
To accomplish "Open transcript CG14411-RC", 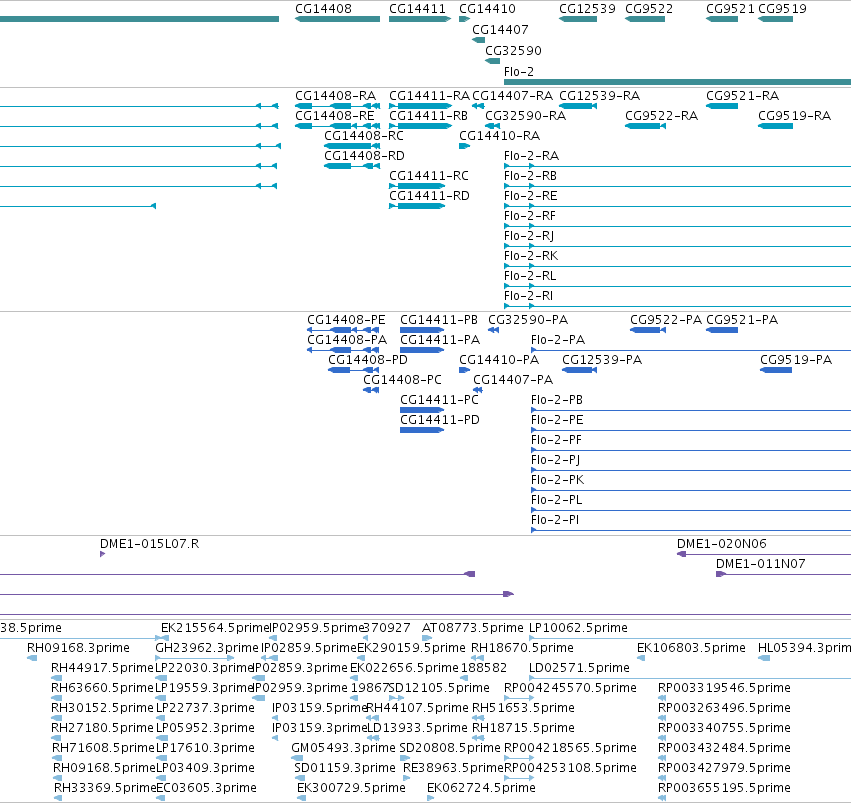I will [x=429, y=176].
